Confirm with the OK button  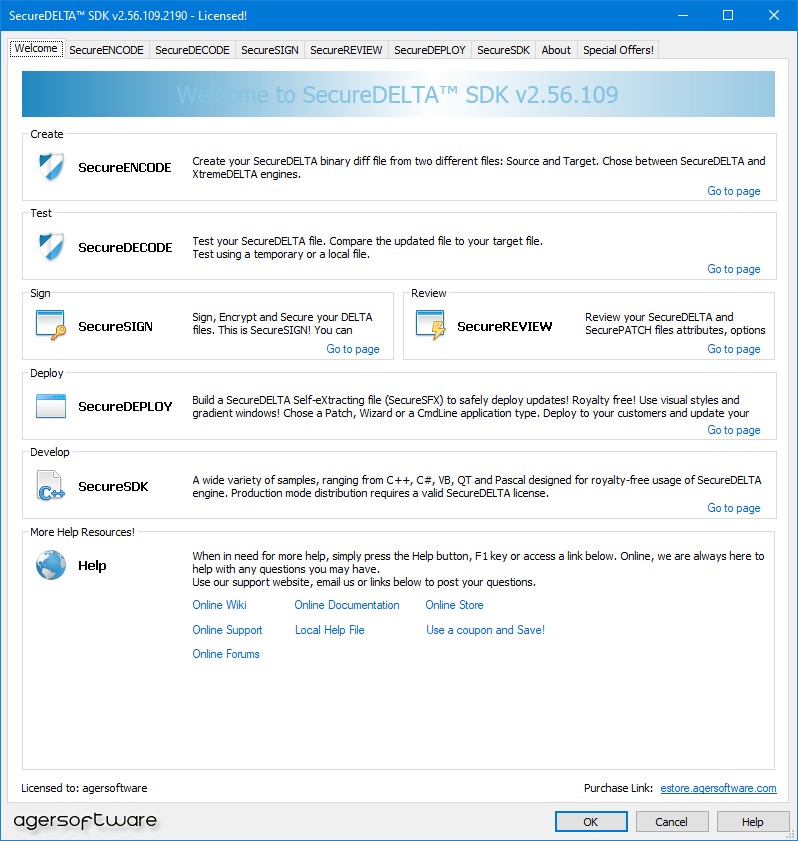[x=591, y=822]
